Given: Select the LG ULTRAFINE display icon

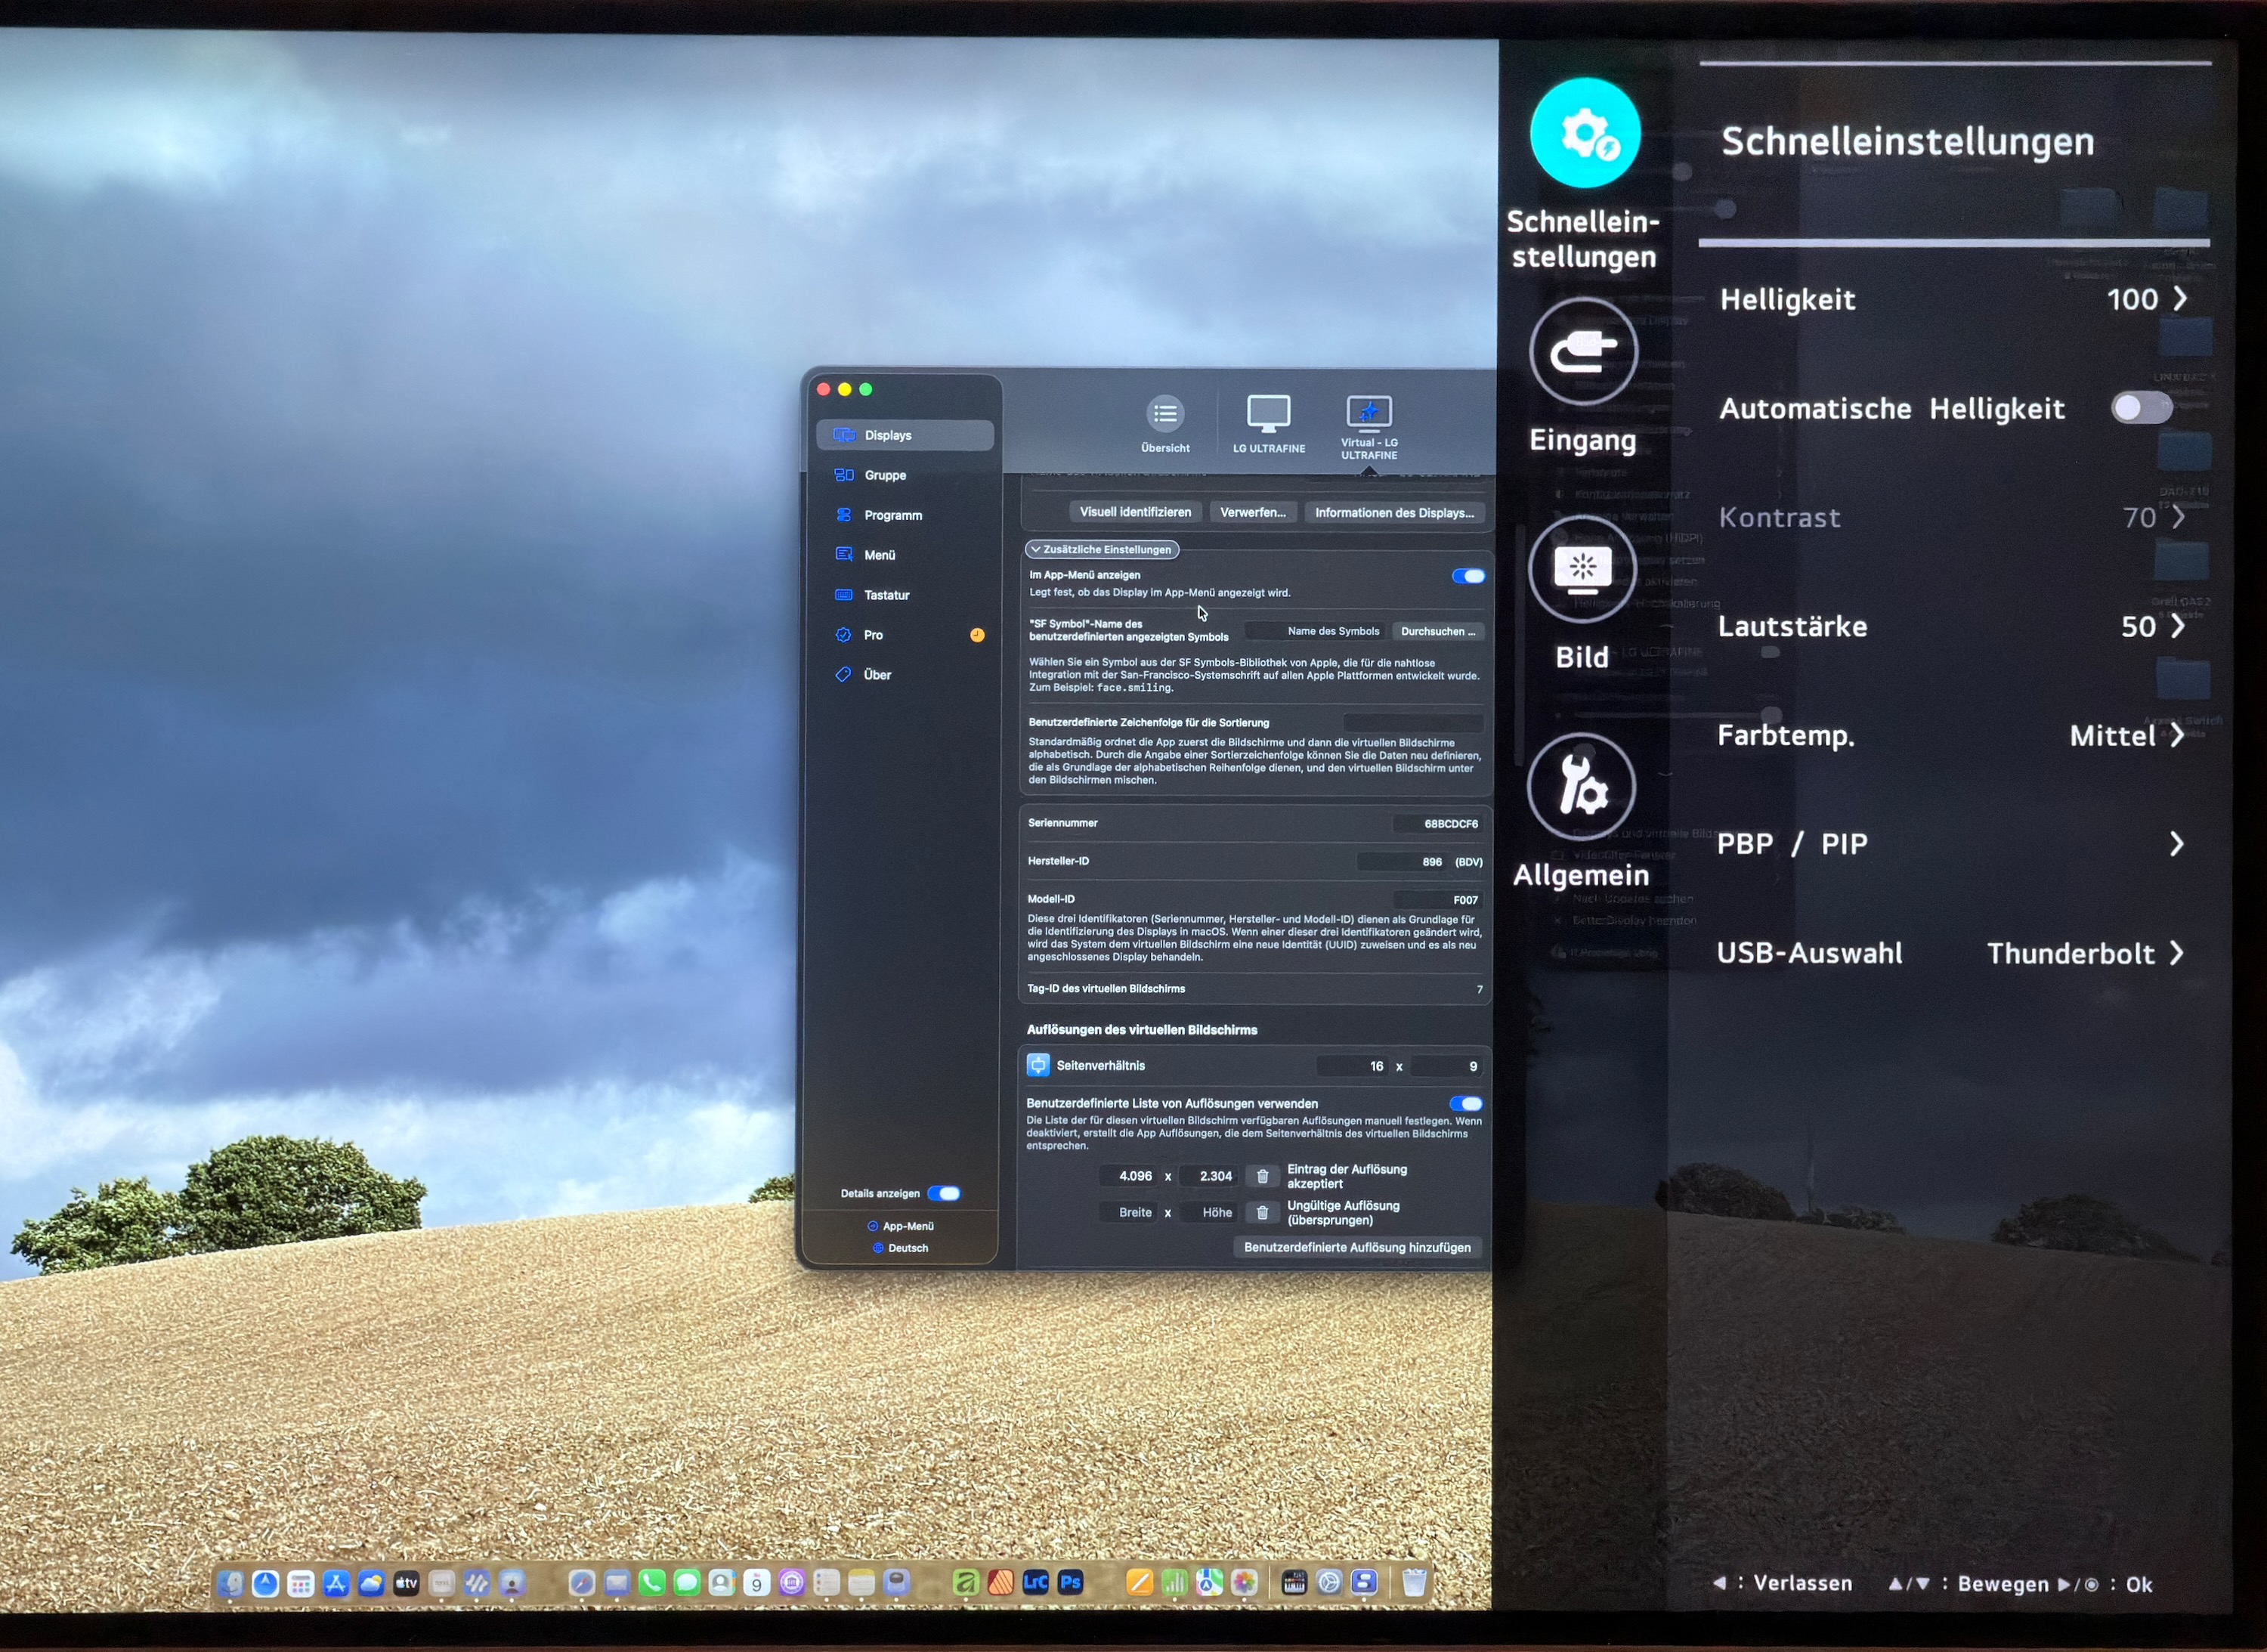Looking at the screenshot, I should coord(1268,414).
